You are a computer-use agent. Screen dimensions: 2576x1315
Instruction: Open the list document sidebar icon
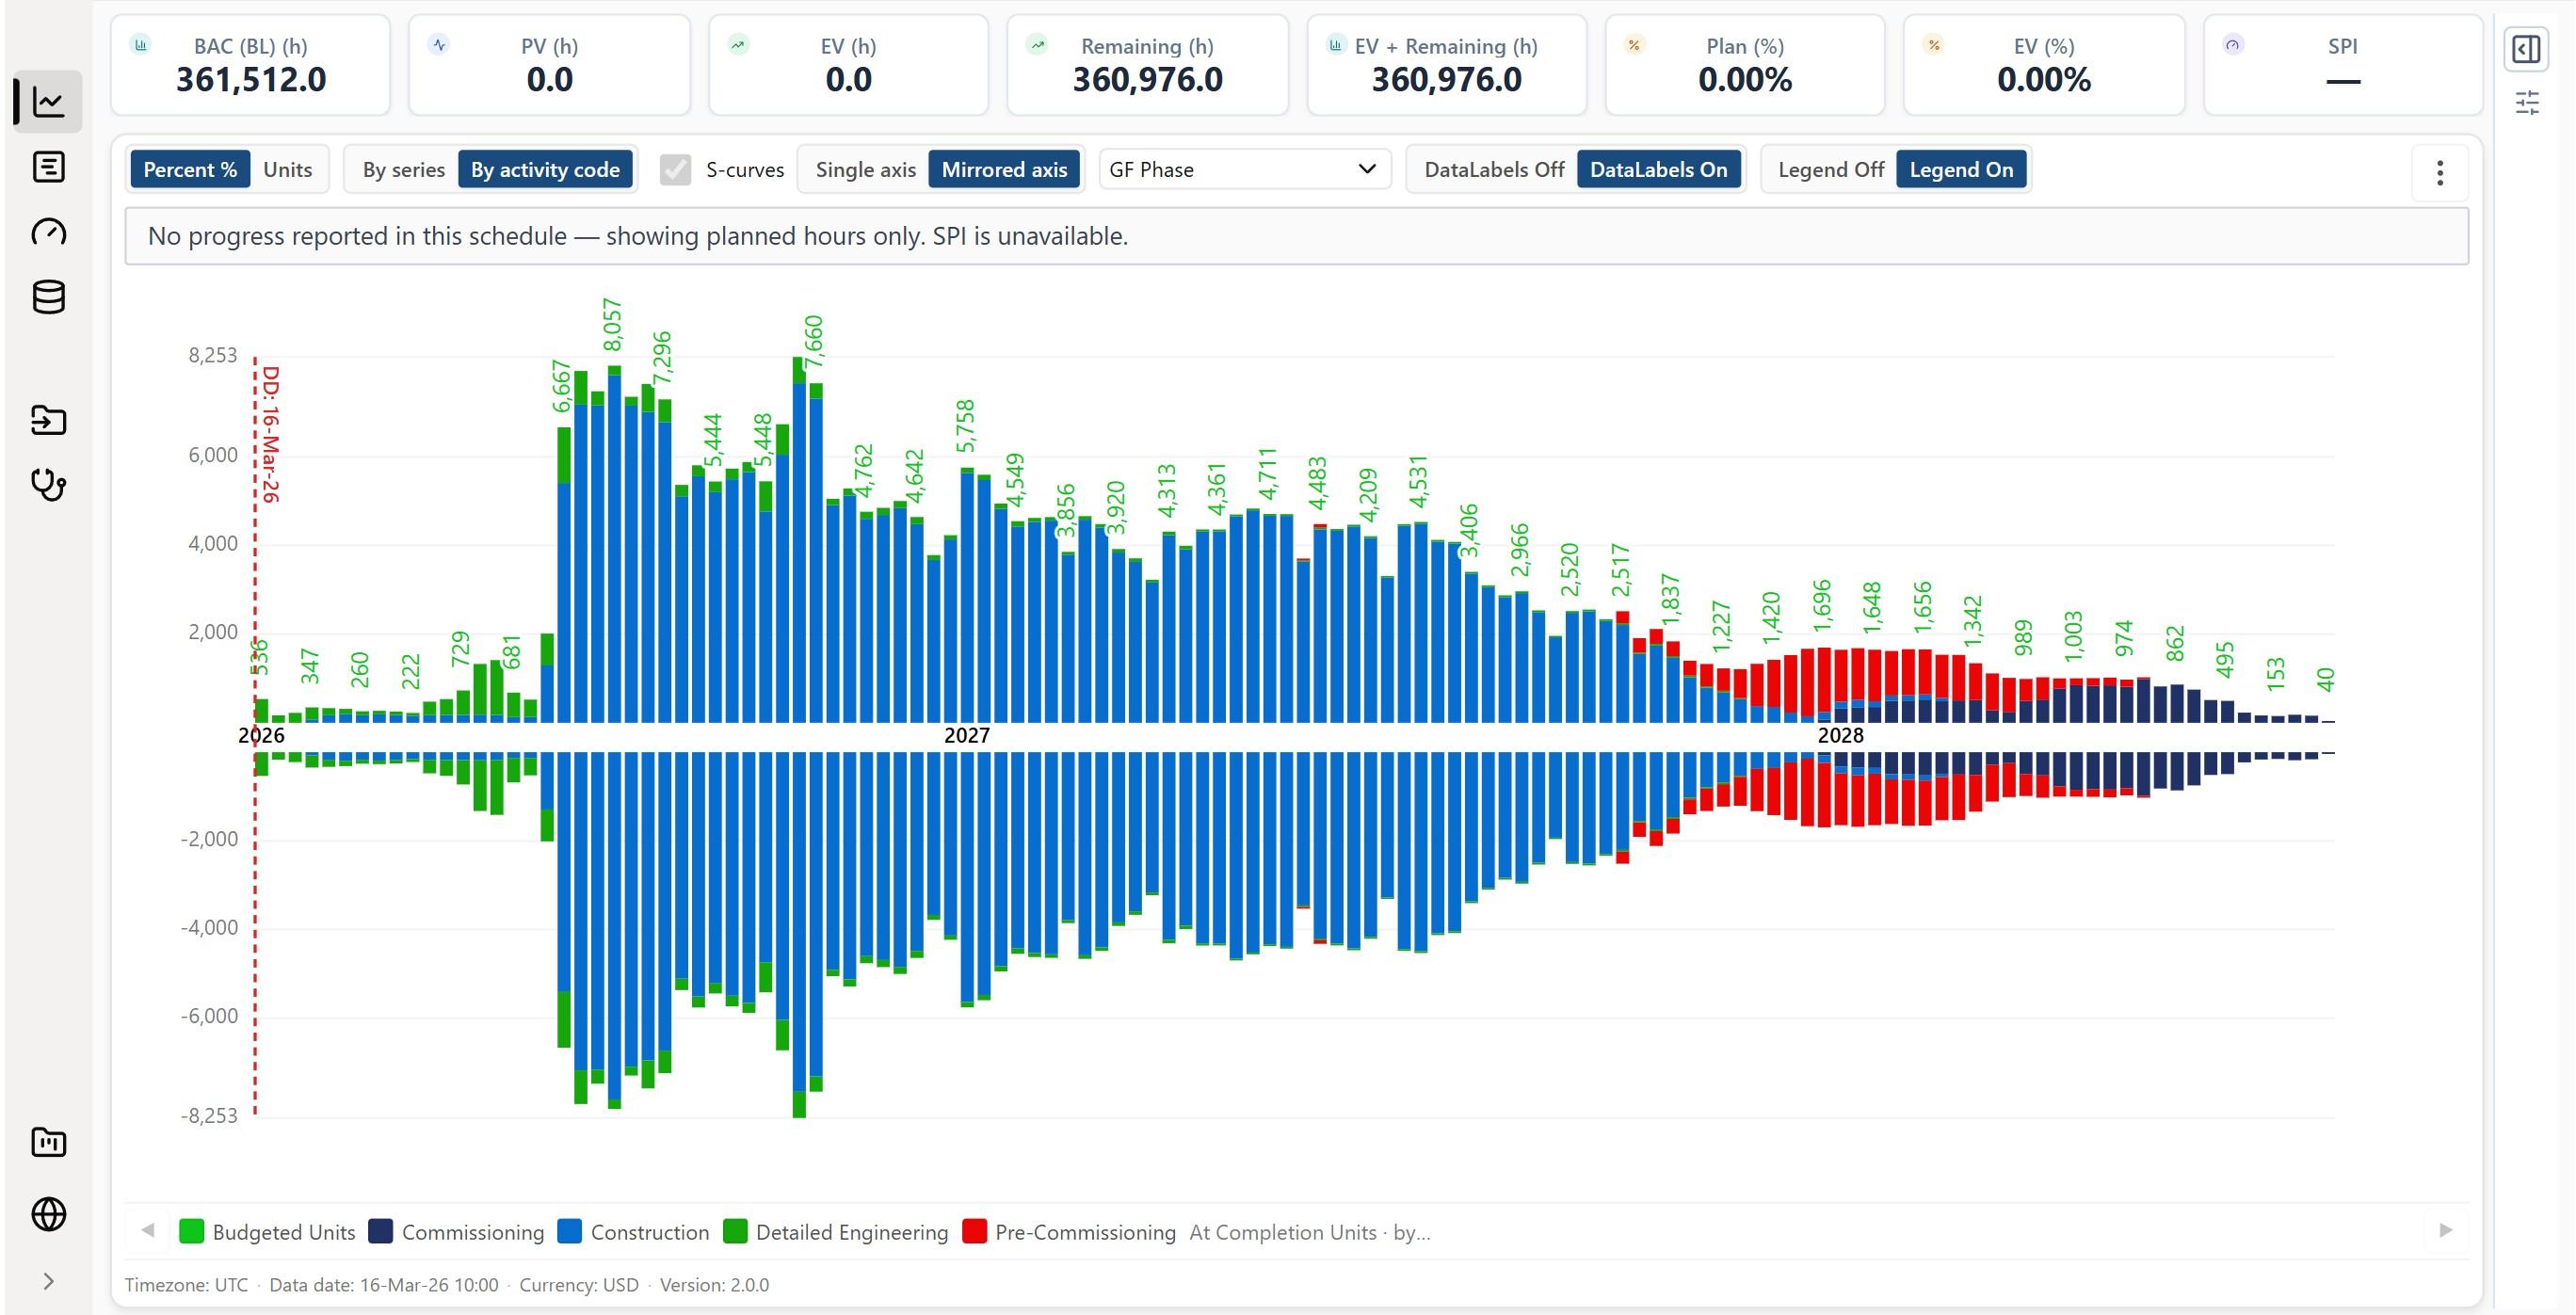tap(48, 167)
